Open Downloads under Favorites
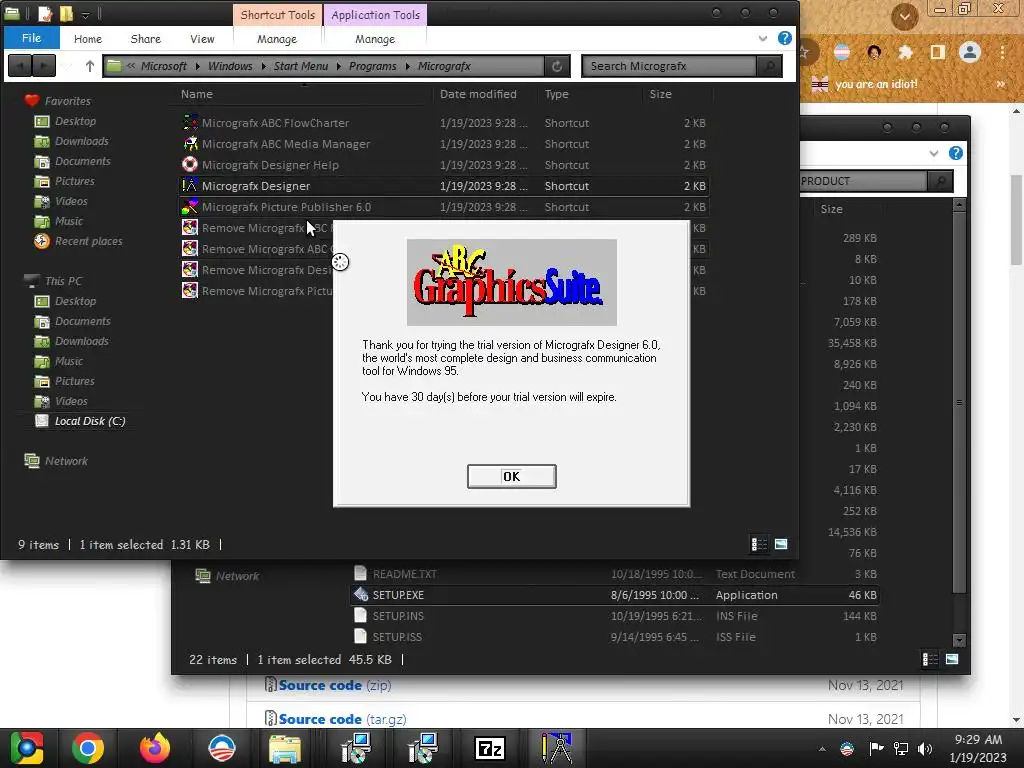The image size is (1024, 768). [x=82, y=141]
